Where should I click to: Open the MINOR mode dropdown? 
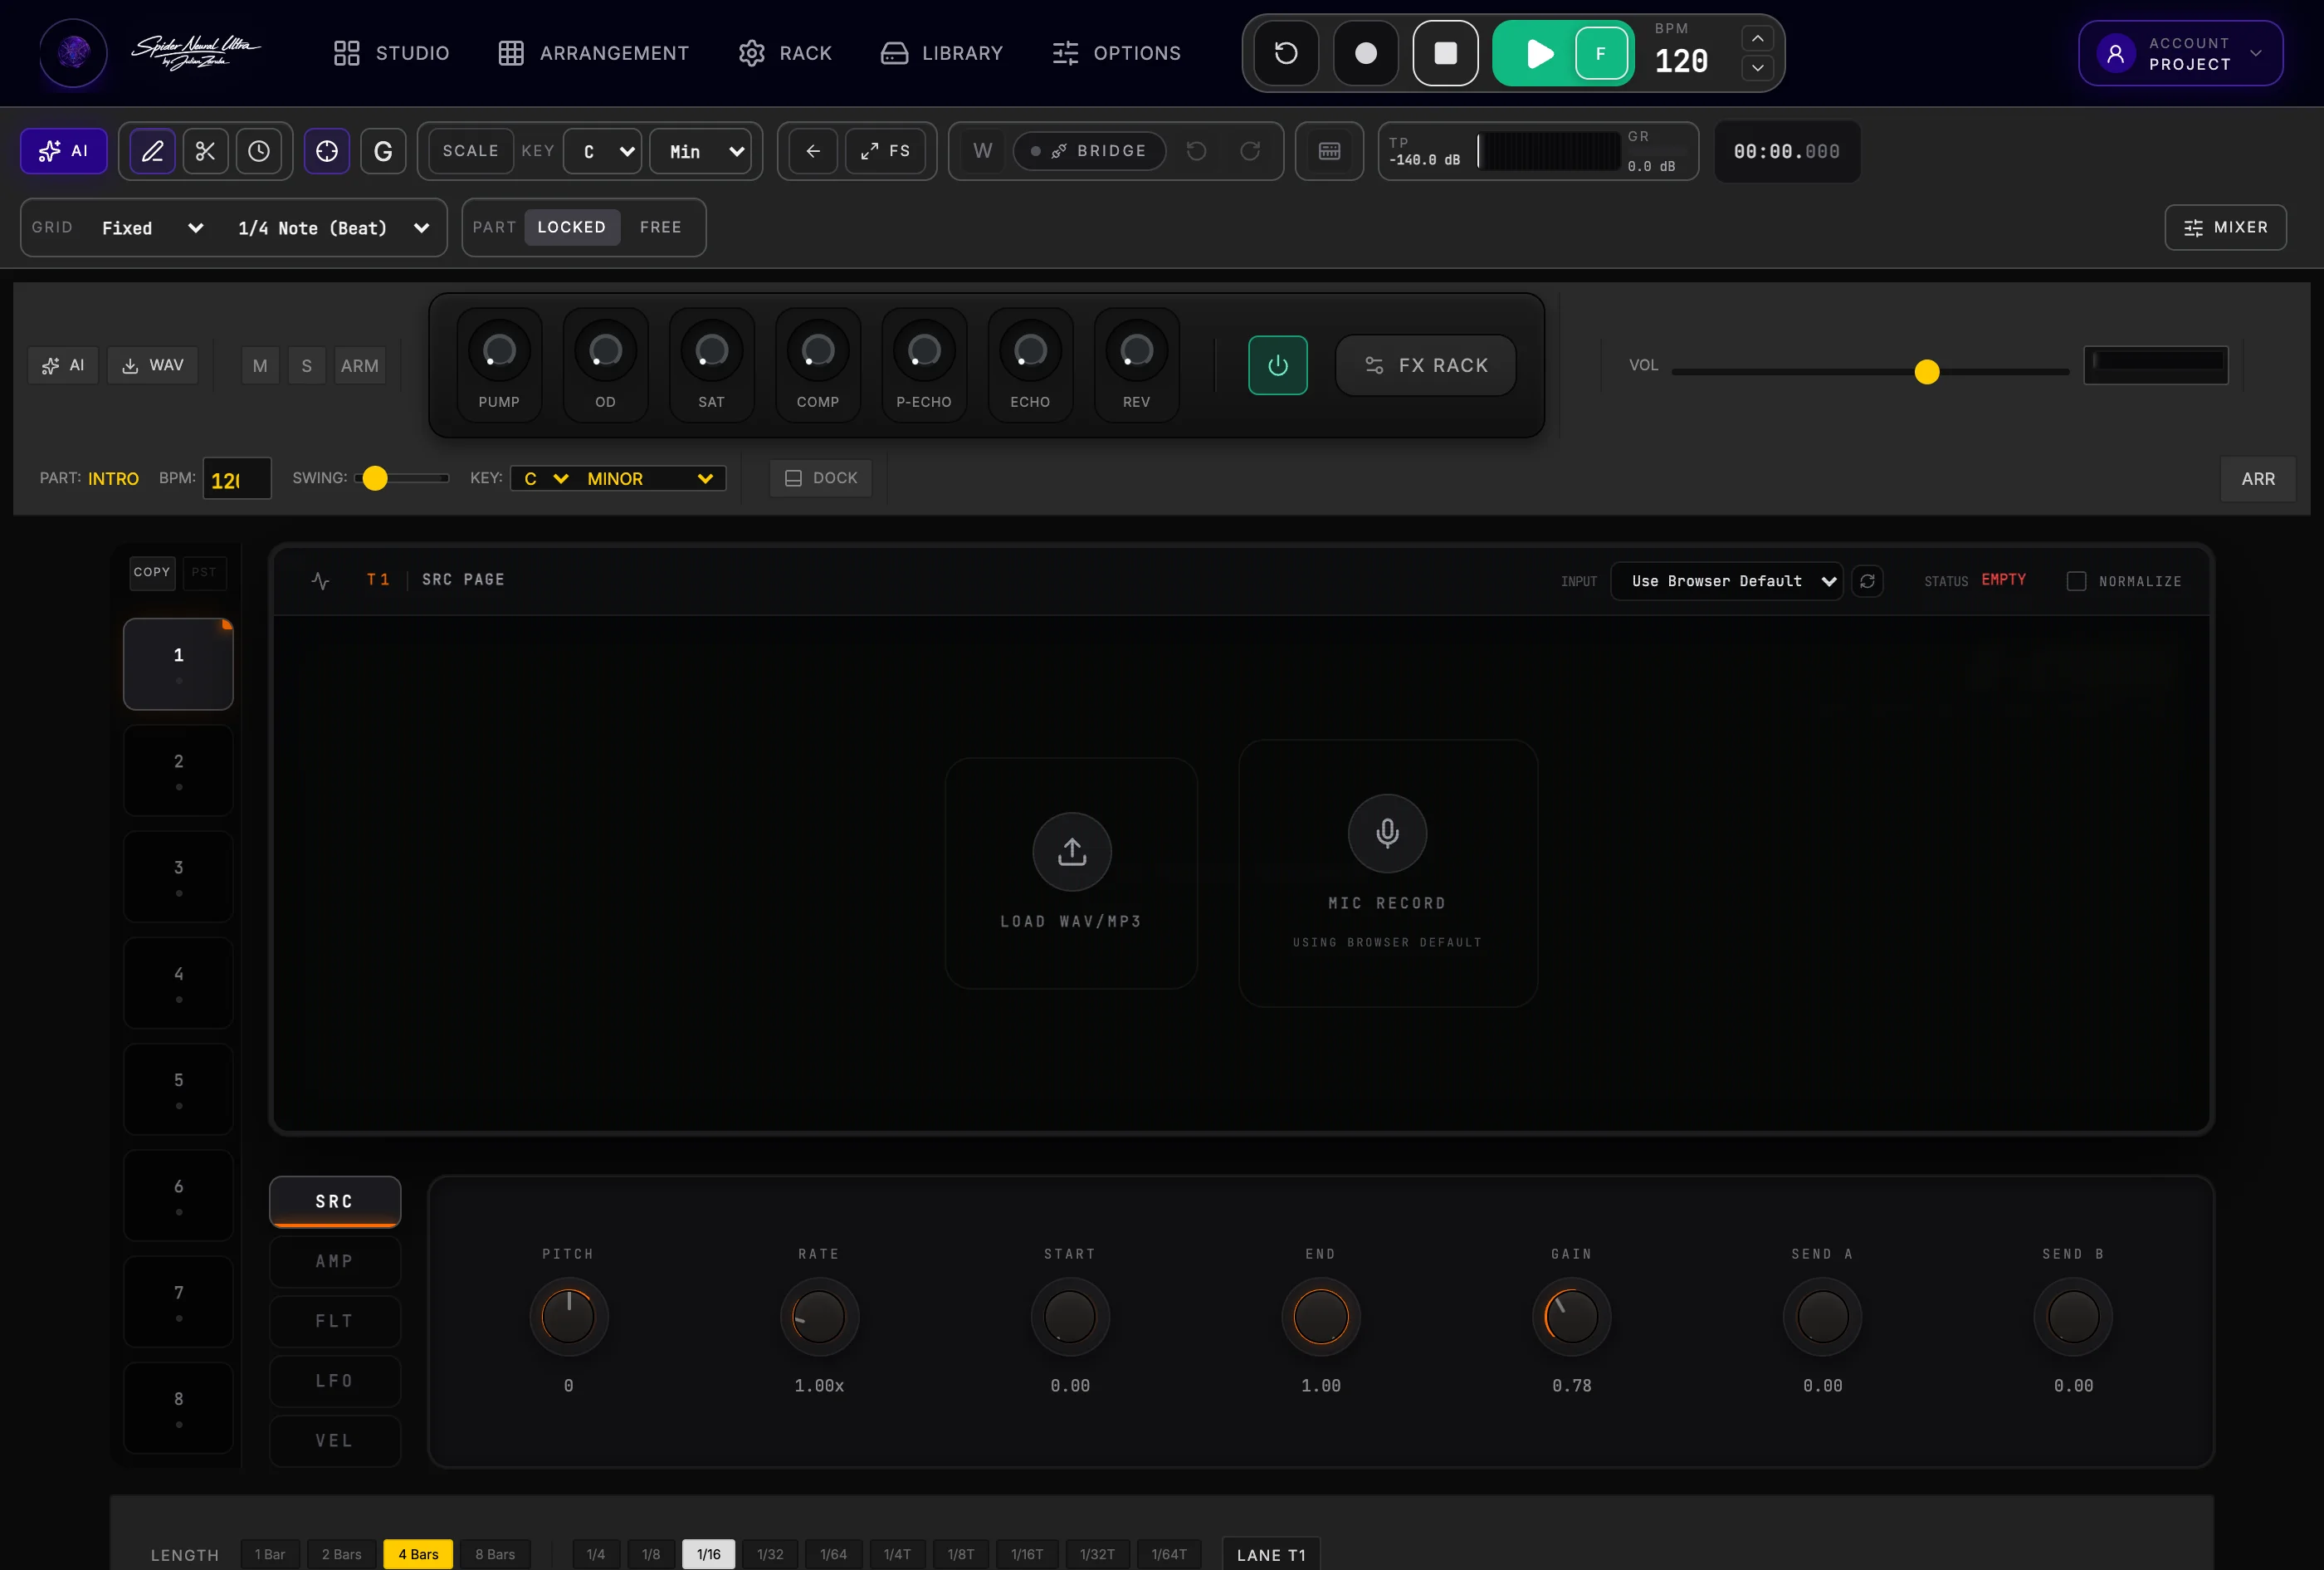(x=650, y=479)
